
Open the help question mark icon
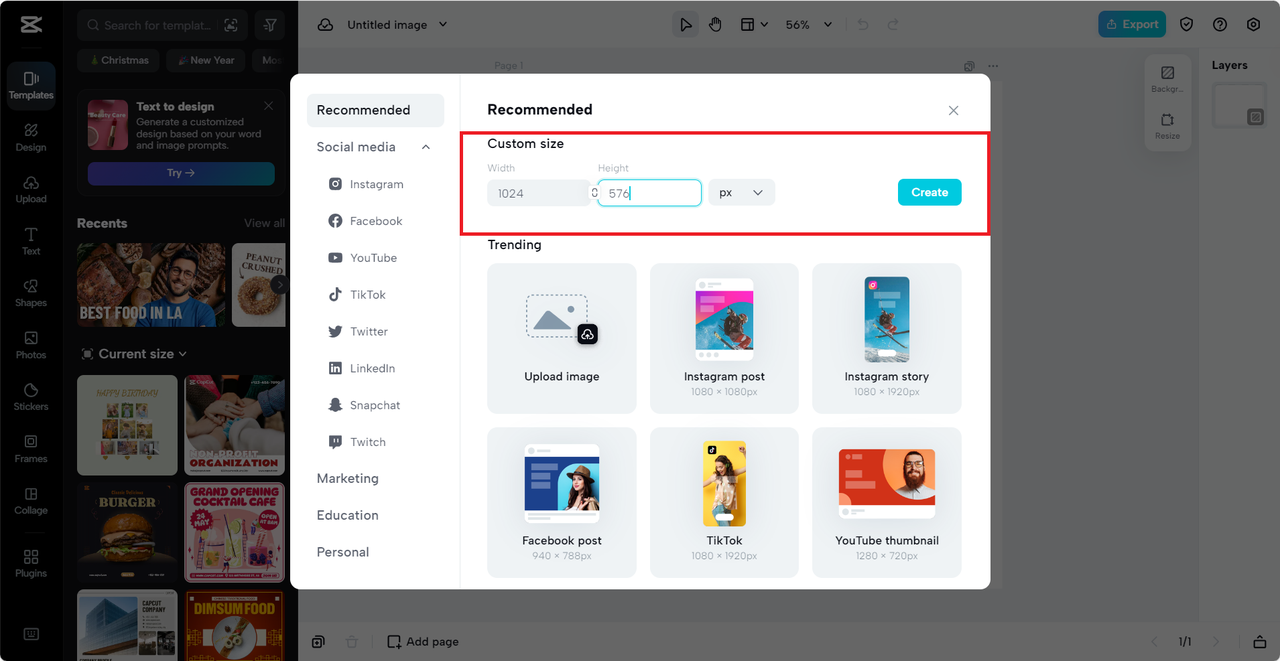(x=1220, y=25)
